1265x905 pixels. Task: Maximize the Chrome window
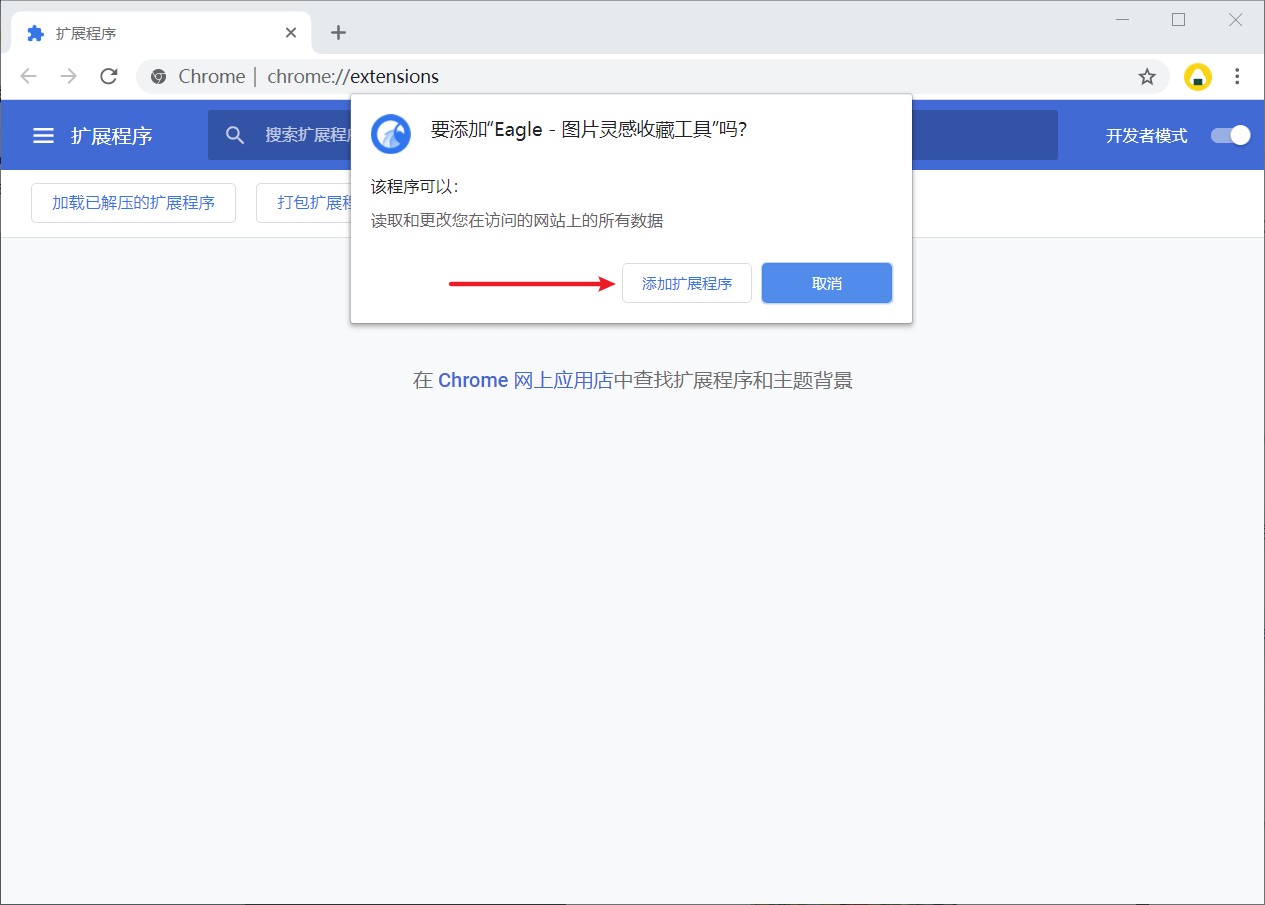click(1179, 20)
